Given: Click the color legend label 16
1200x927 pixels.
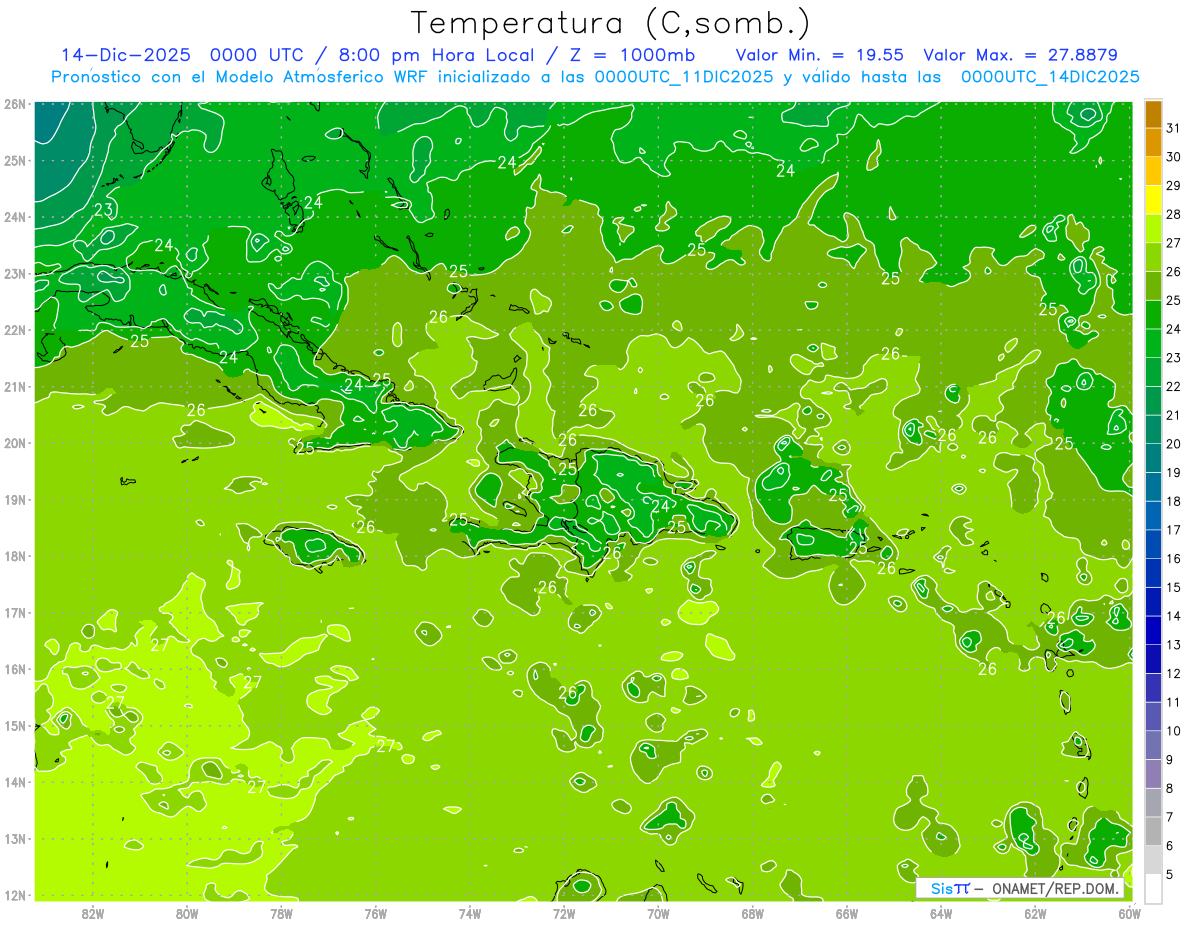Looking at the screenshot, I should click(x=1174, y=558).
